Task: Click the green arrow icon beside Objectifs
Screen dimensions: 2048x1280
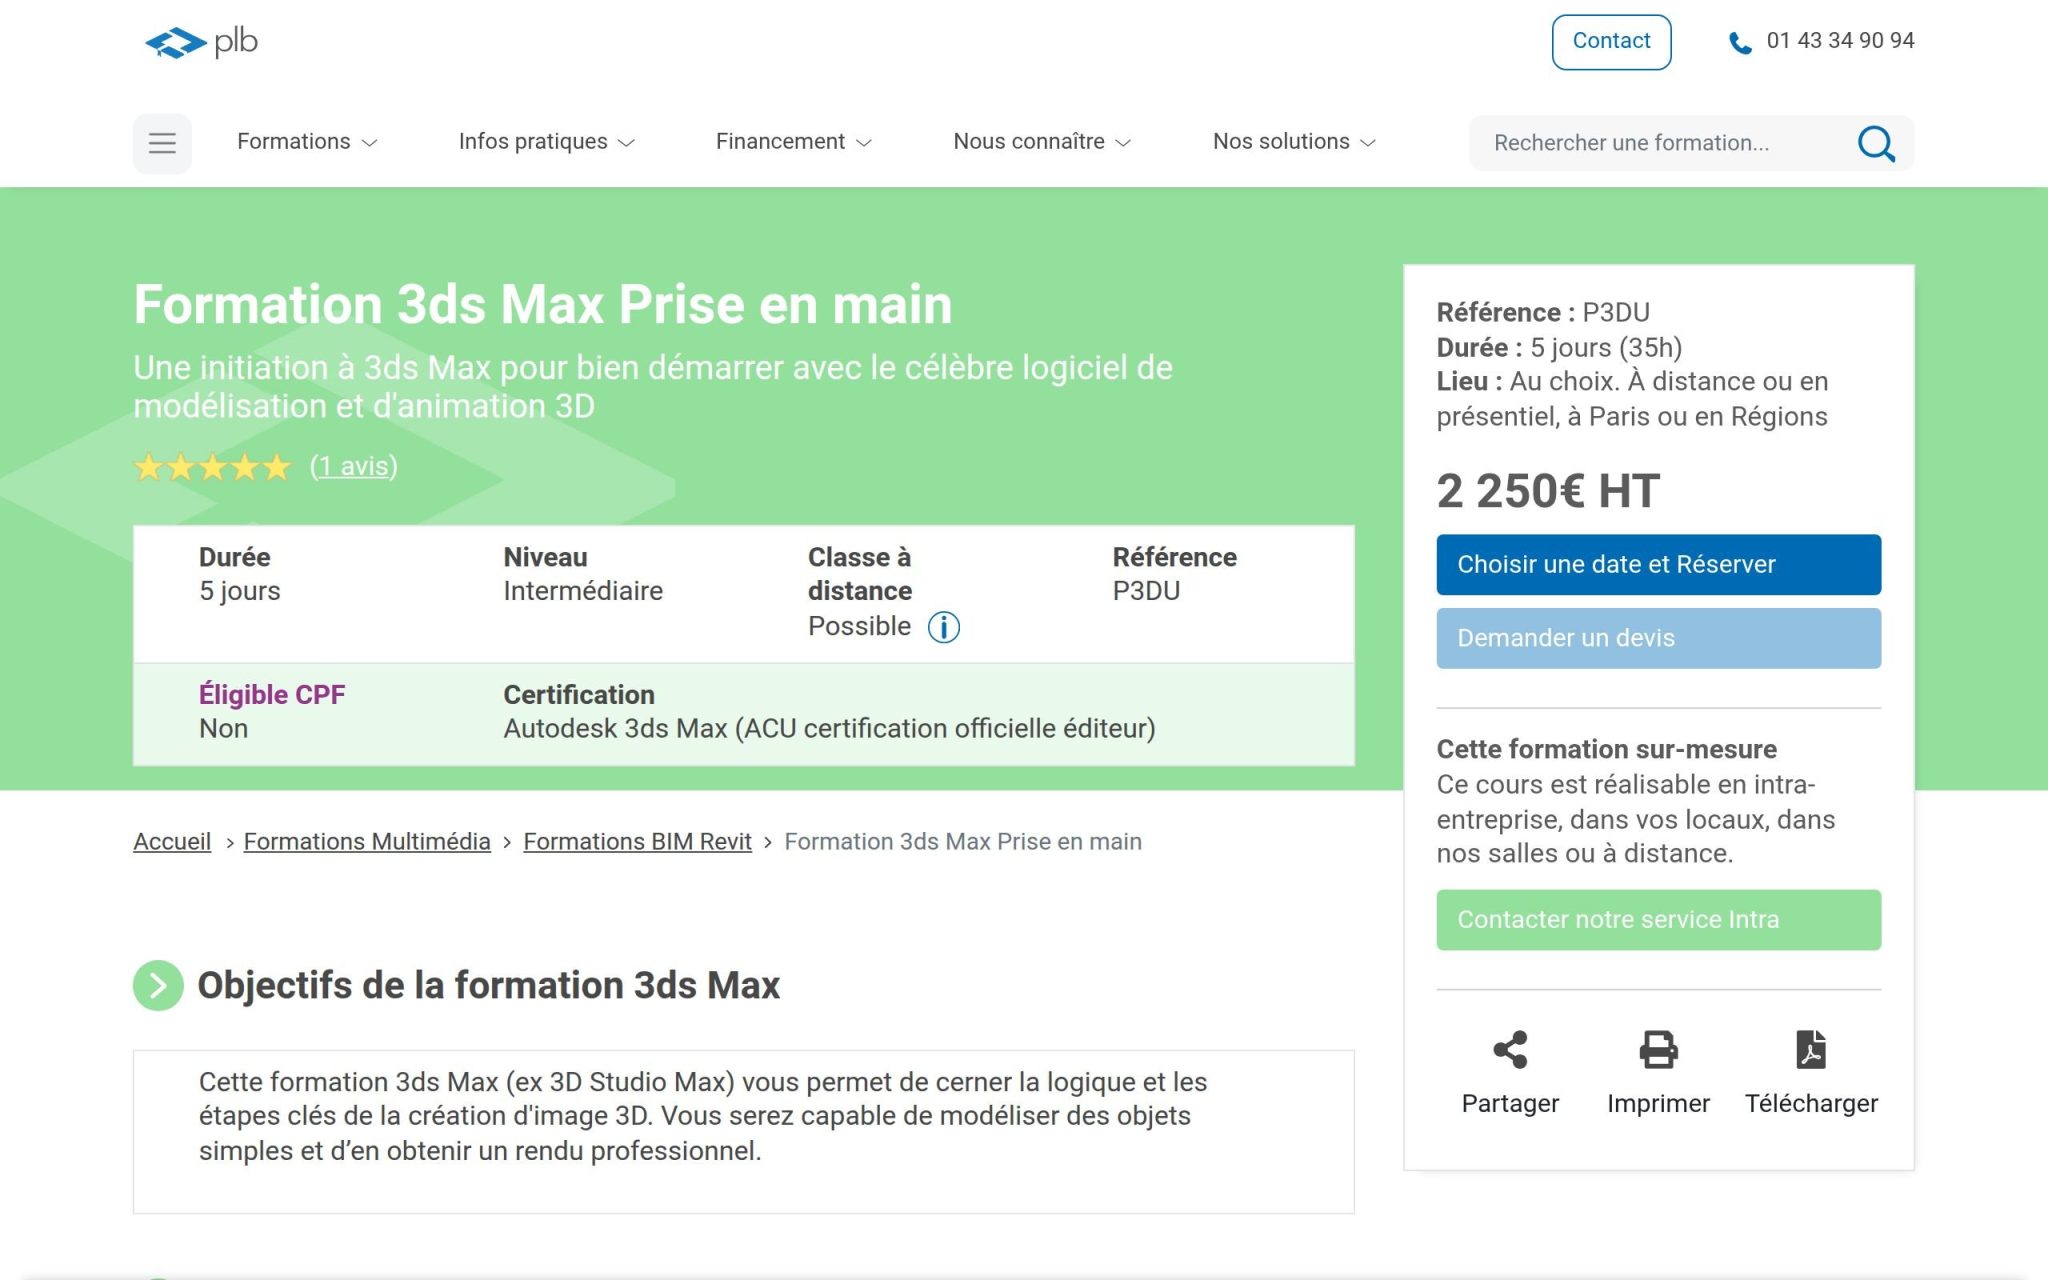Action: click(x=158, y=986)
